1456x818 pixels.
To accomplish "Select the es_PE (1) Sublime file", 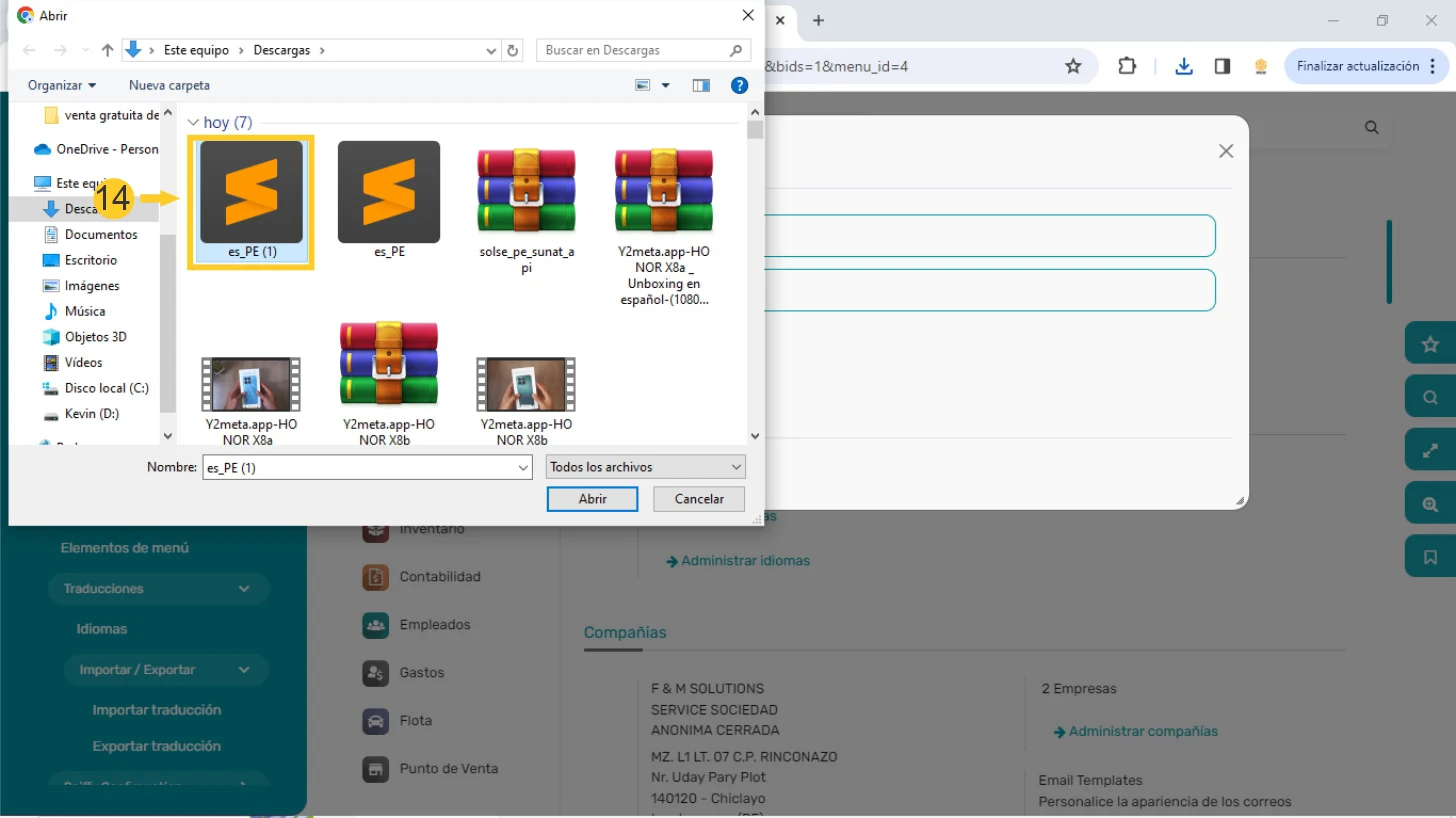I will point(251,200).
